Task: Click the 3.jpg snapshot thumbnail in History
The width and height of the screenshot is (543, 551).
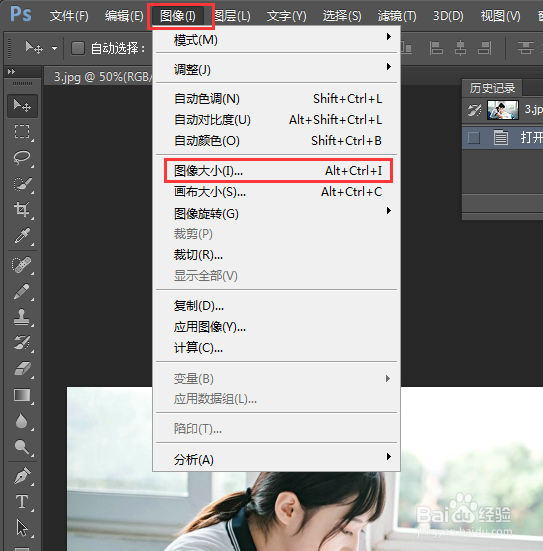Action: pyautogui.click(x=503, y=110)
